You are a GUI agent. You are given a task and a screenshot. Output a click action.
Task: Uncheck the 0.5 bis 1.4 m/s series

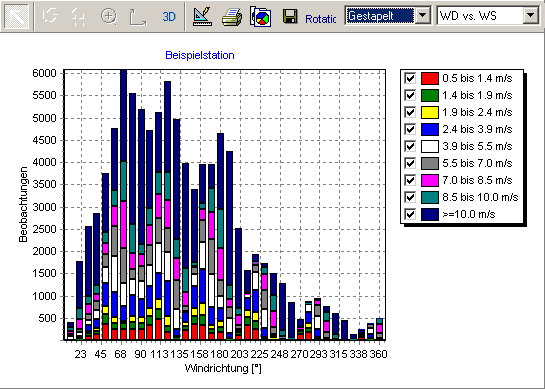[x=410, y=78]
